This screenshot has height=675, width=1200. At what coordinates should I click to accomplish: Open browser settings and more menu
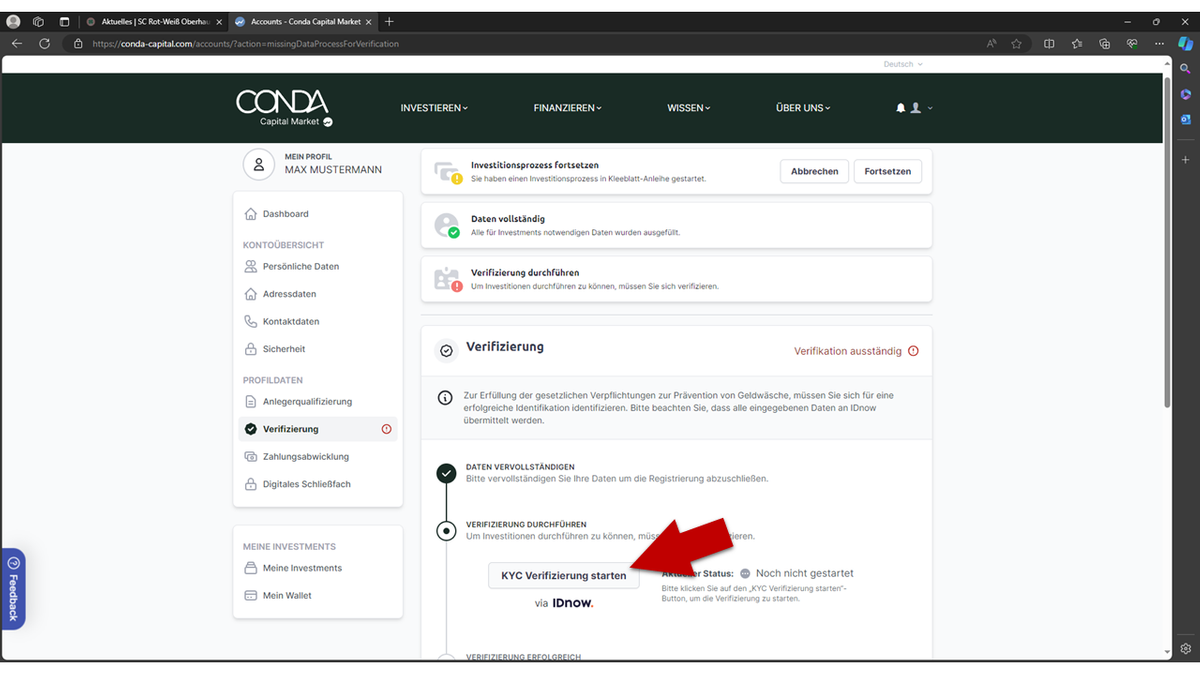(1160, 44)
